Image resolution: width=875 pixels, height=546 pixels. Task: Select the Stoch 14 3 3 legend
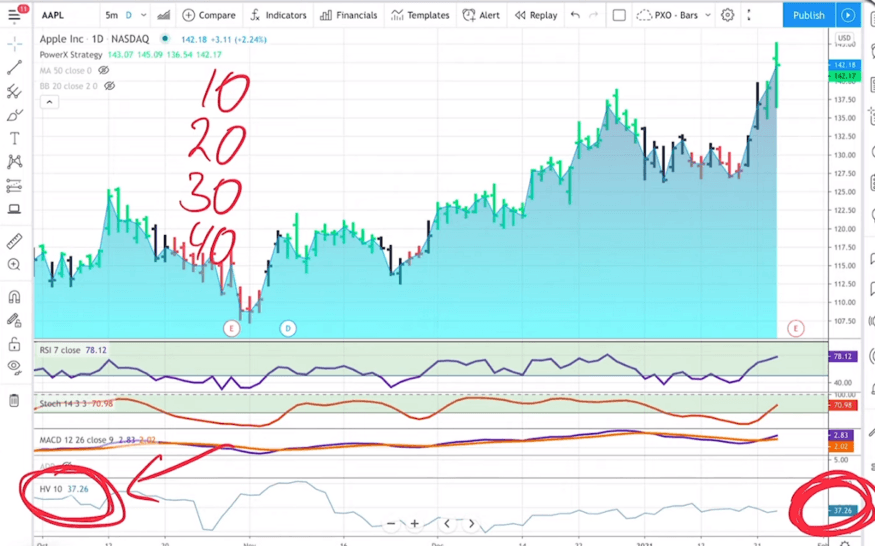62,404
